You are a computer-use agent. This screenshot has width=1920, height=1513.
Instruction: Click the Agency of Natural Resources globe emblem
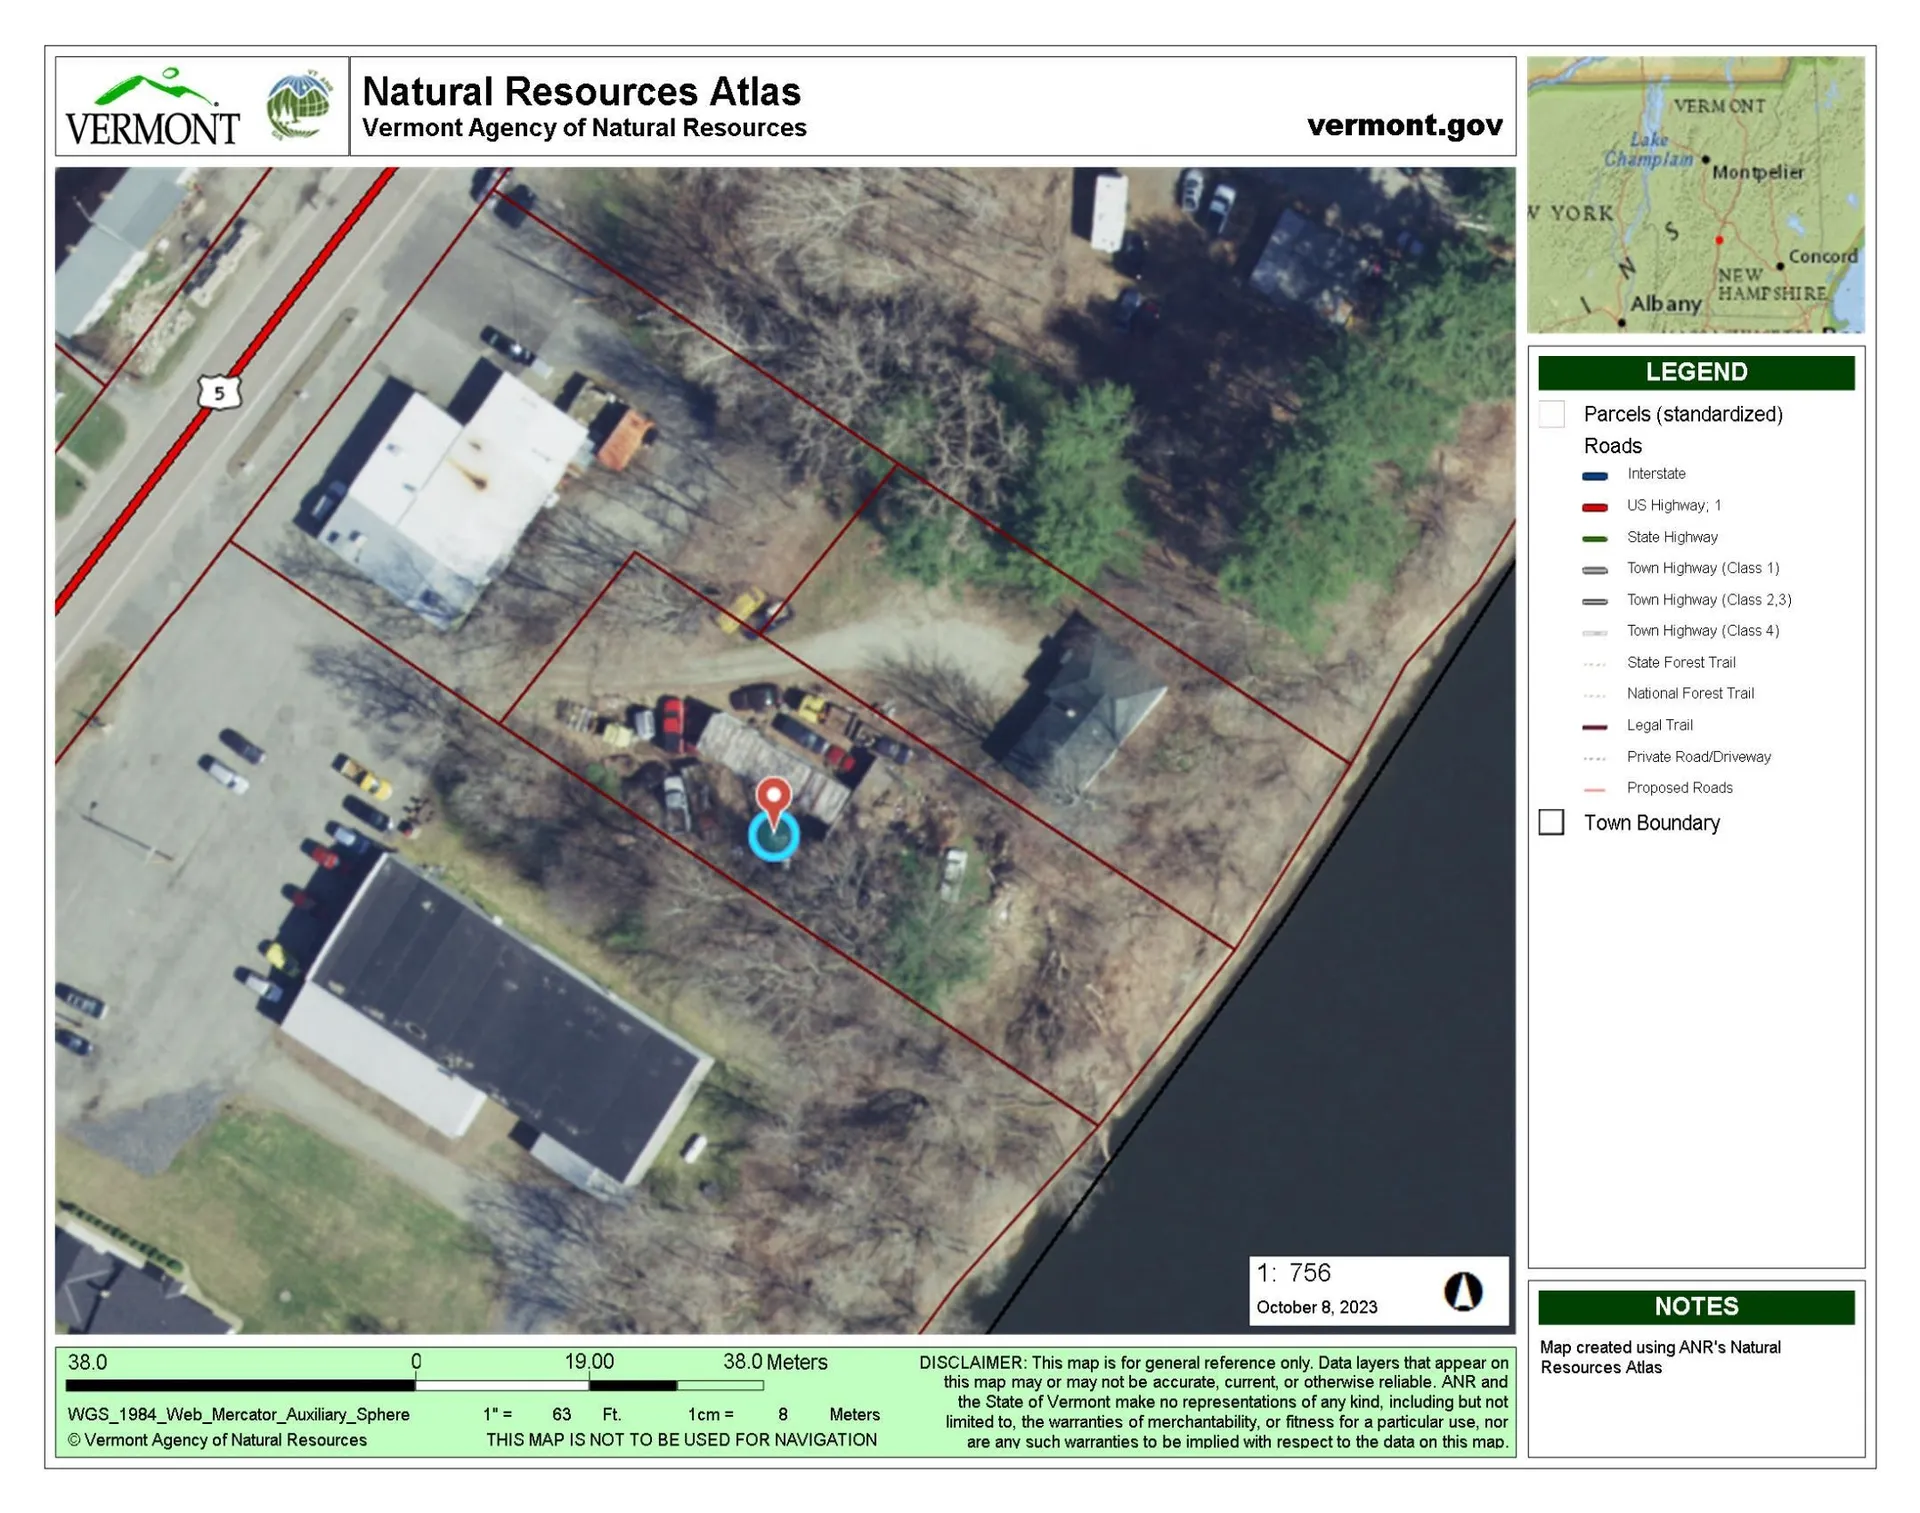point(298,105)
